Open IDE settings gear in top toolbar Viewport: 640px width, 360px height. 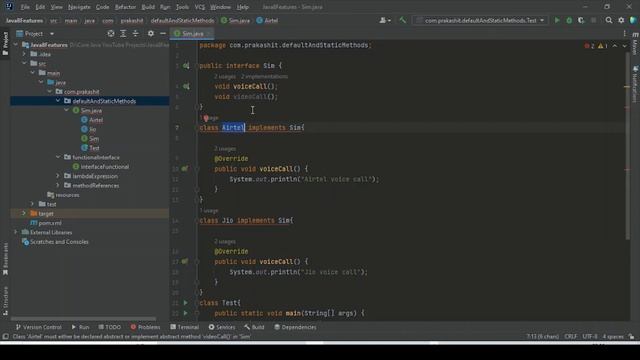[x=621, y=20]
